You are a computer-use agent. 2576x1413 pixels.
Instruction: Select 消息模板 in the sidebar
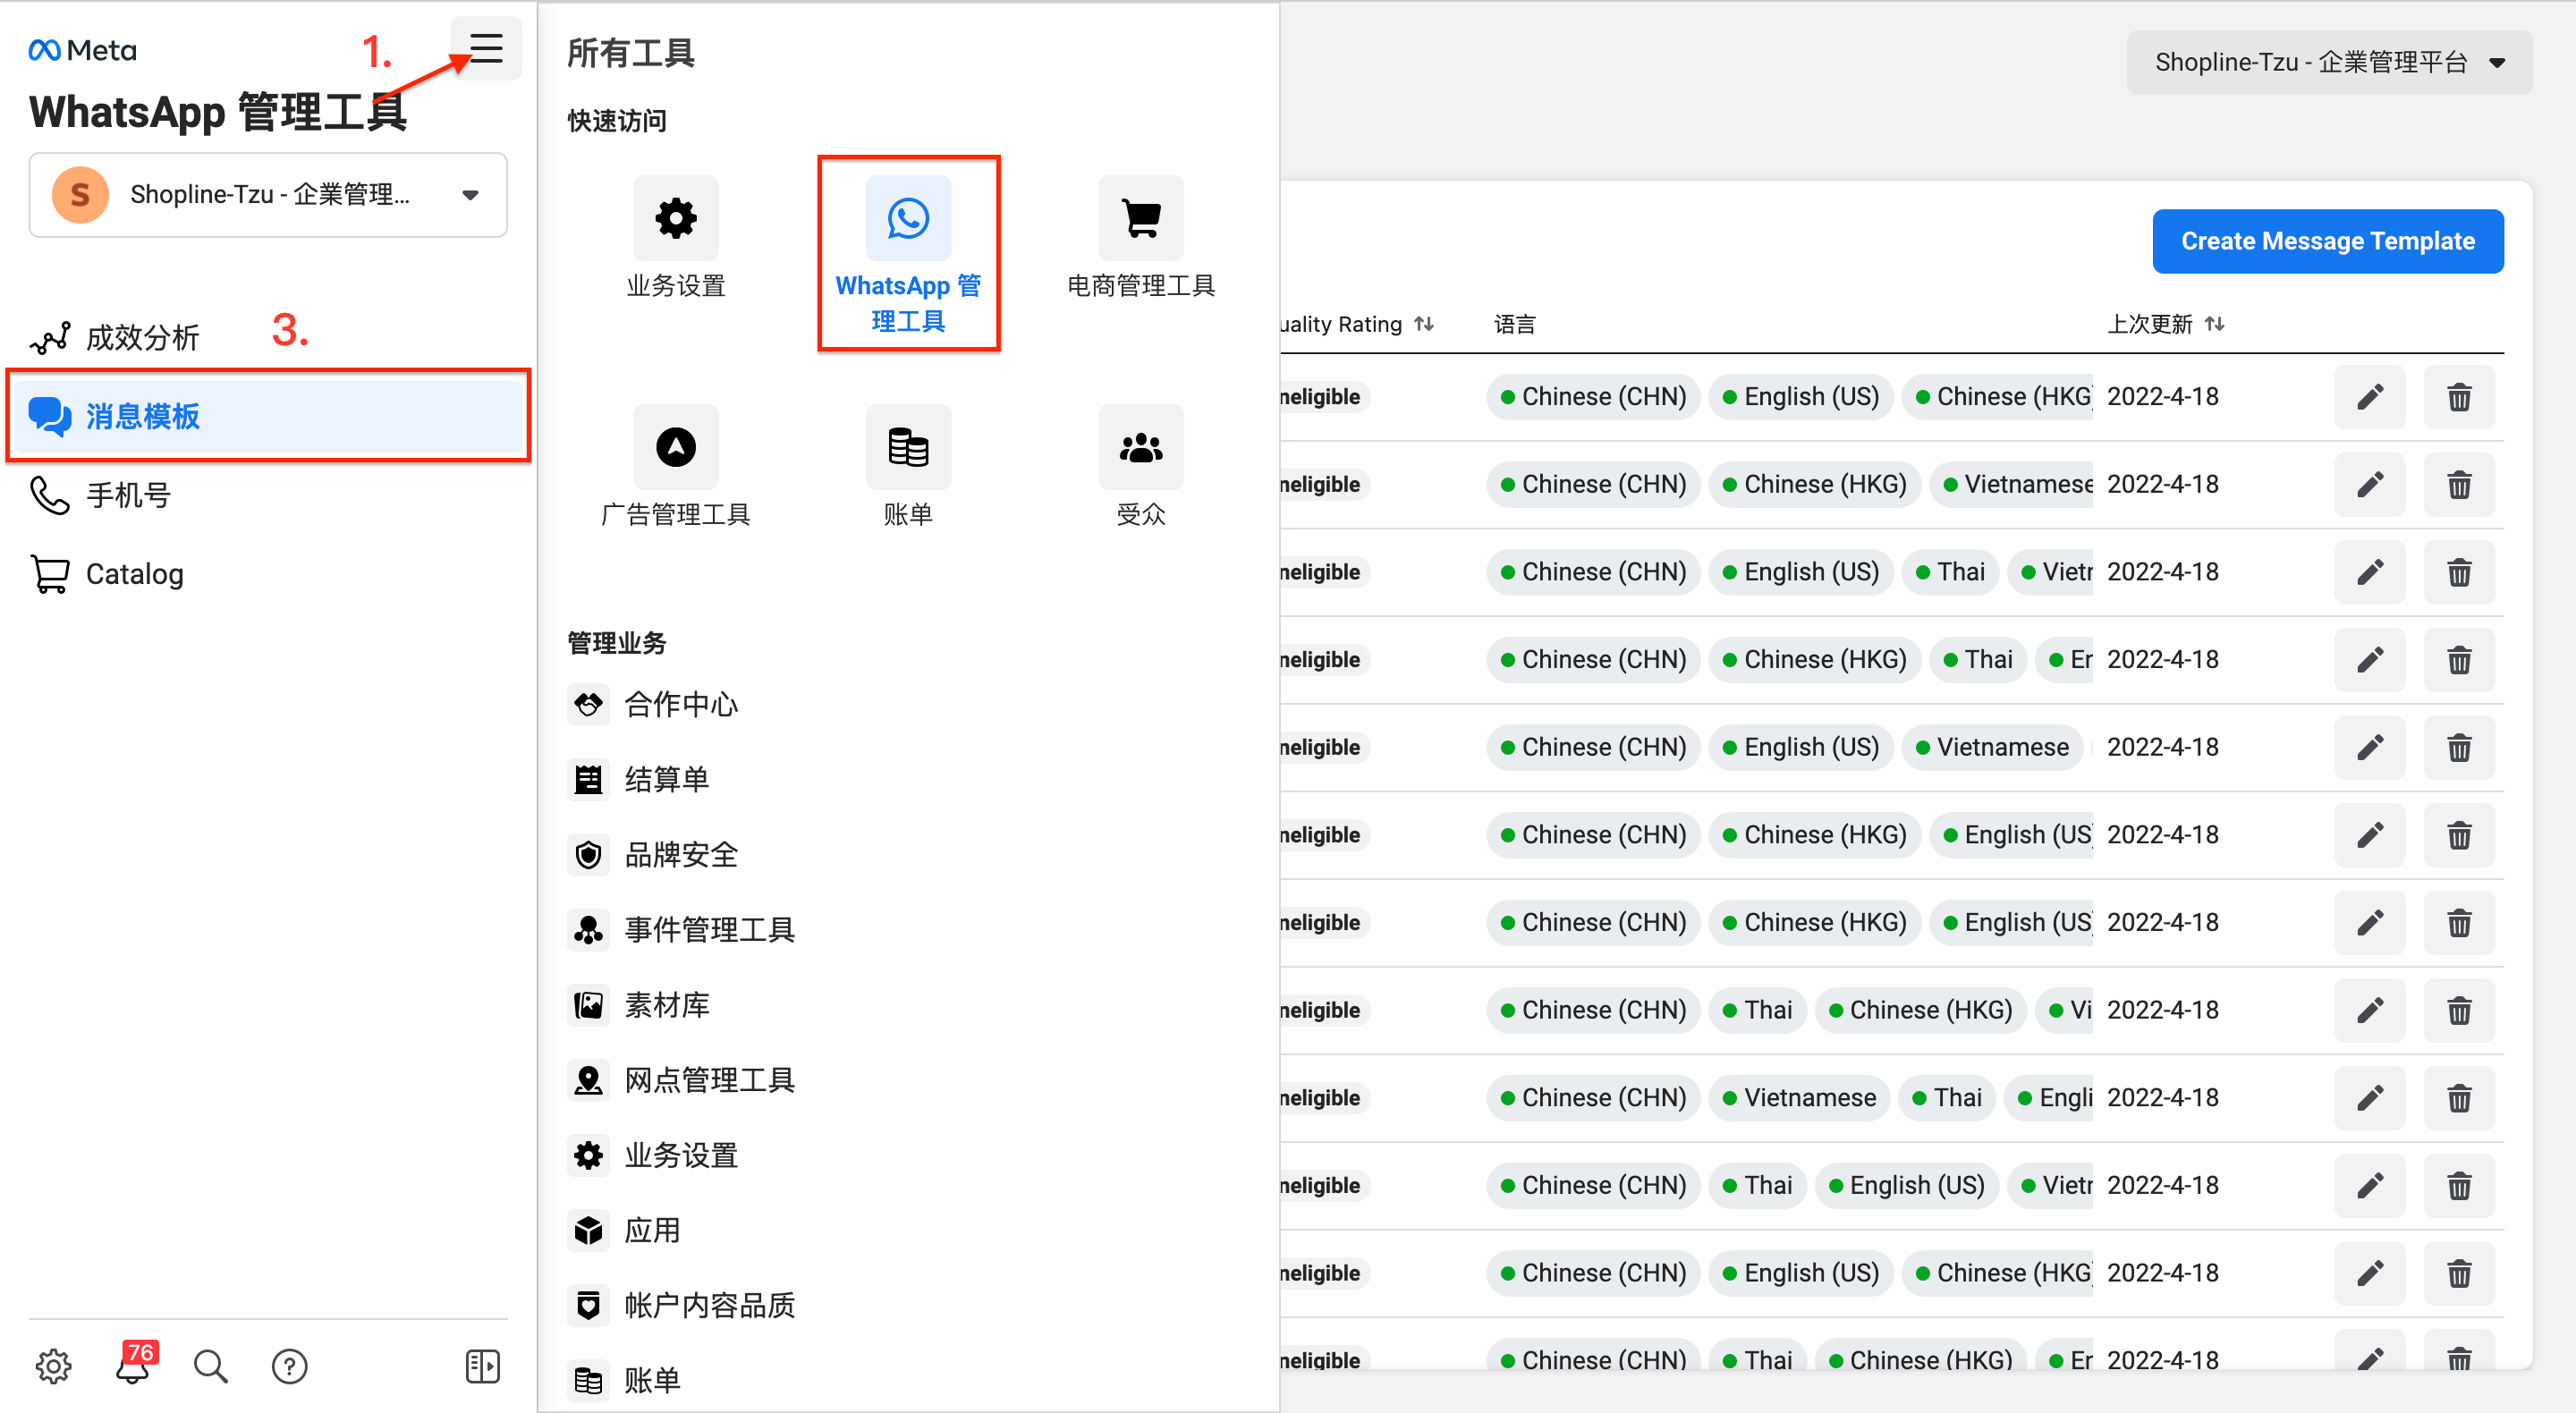(x=268, y=415)
